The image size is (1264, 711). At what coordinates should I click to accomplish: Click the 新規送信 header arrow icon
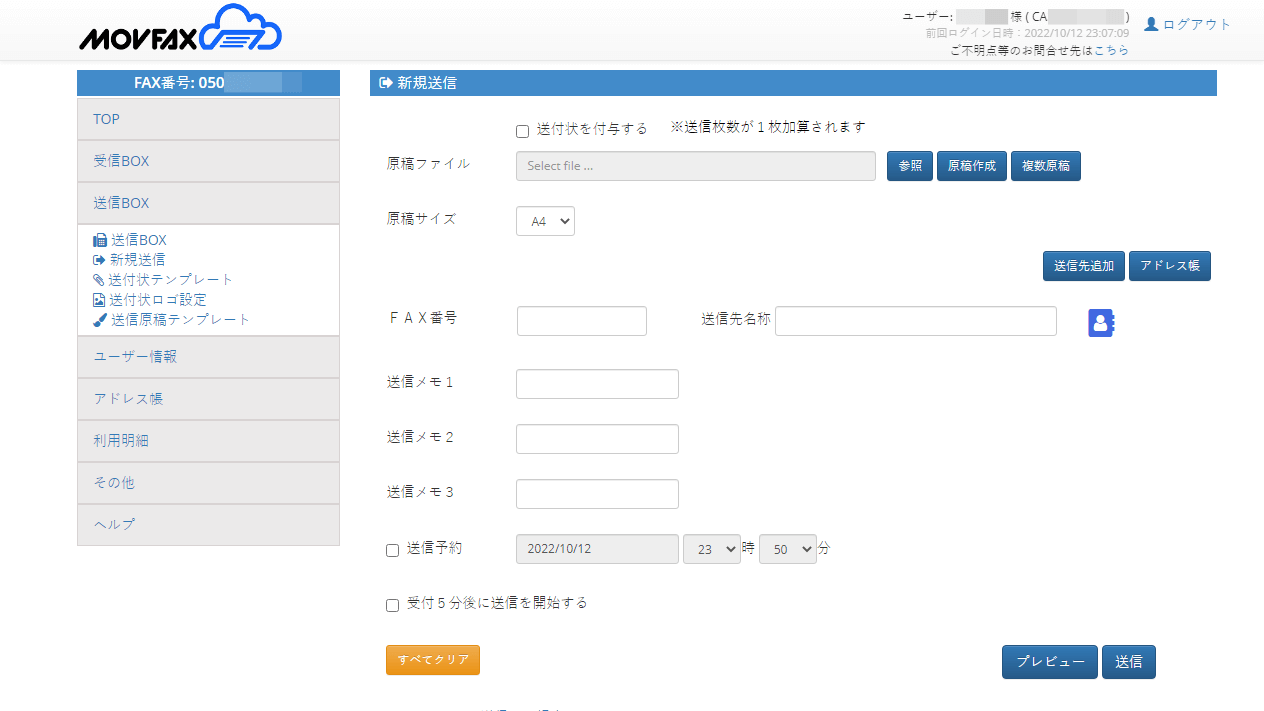click(386, 83)
